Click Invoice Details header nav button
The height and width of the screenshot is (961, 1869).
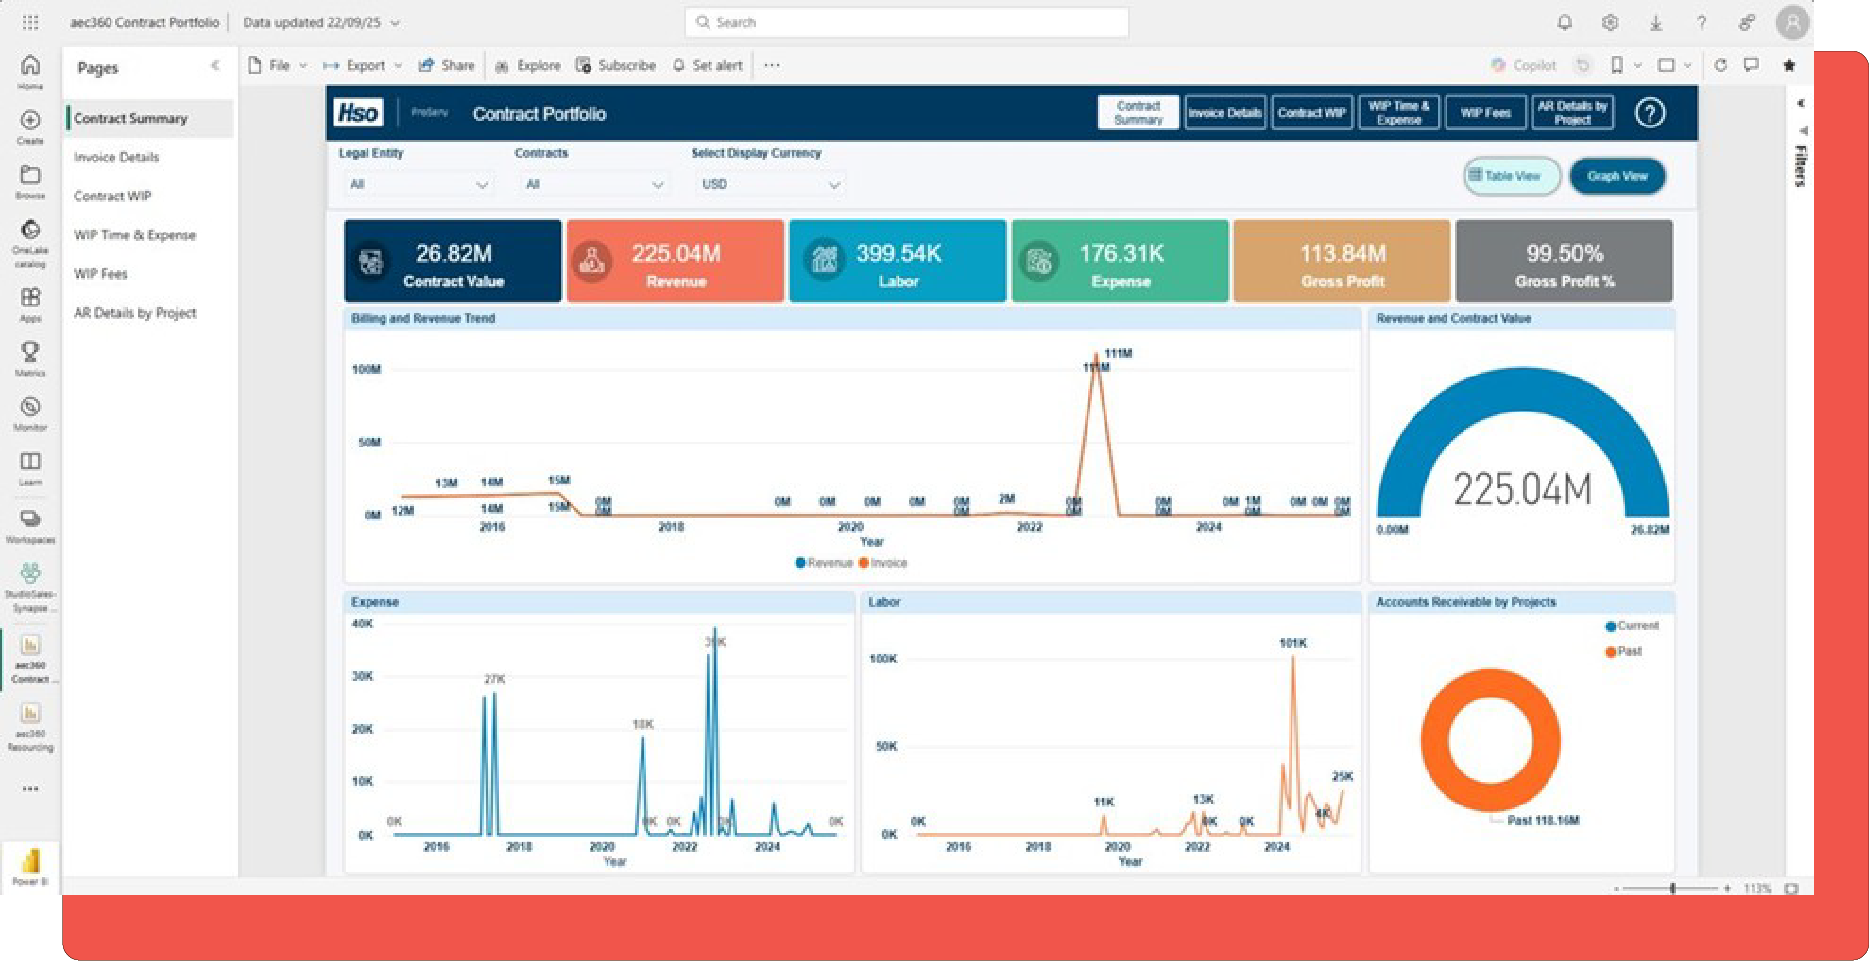point(1225,113)
